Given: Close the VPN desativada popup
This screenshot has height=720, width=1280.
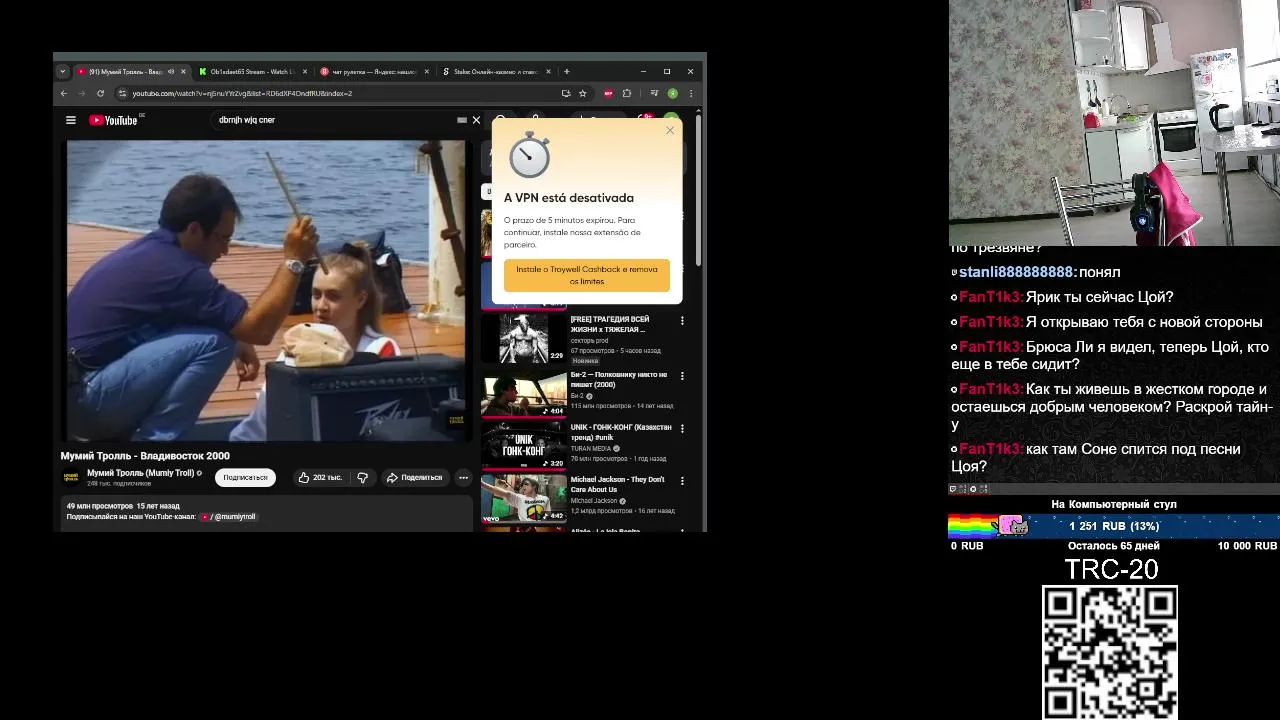Looking at the screenshot, I should click(x=670, y=130).
